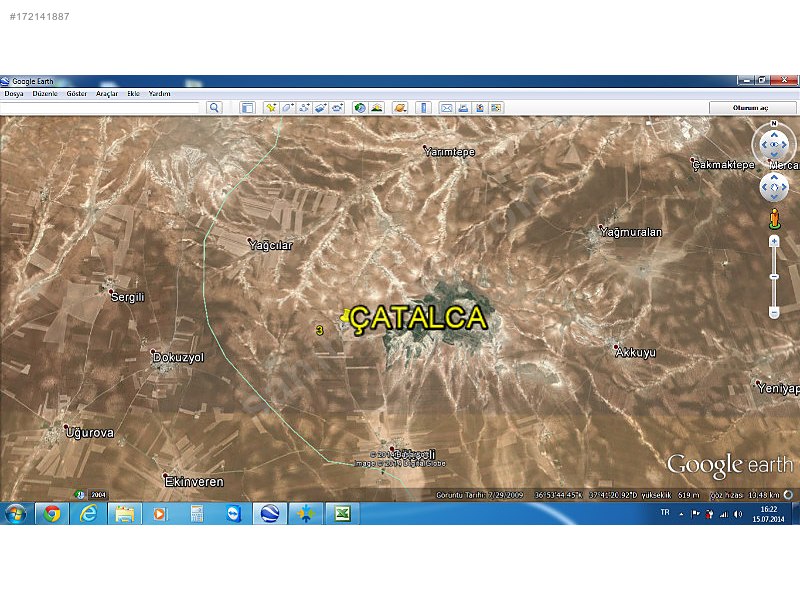Screen dimensions: 800x600
Task: Open the Ekle menu
Action: tap(134, 94)
